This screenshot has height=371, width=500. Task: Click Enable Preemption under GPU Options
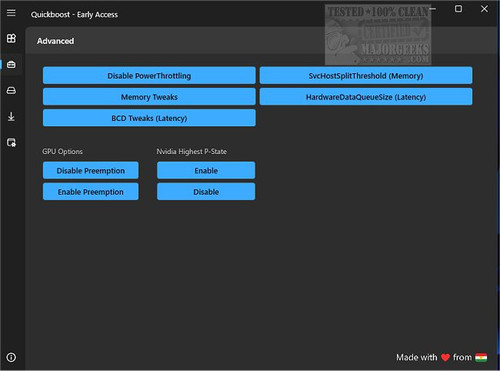(x=90, y=192)
